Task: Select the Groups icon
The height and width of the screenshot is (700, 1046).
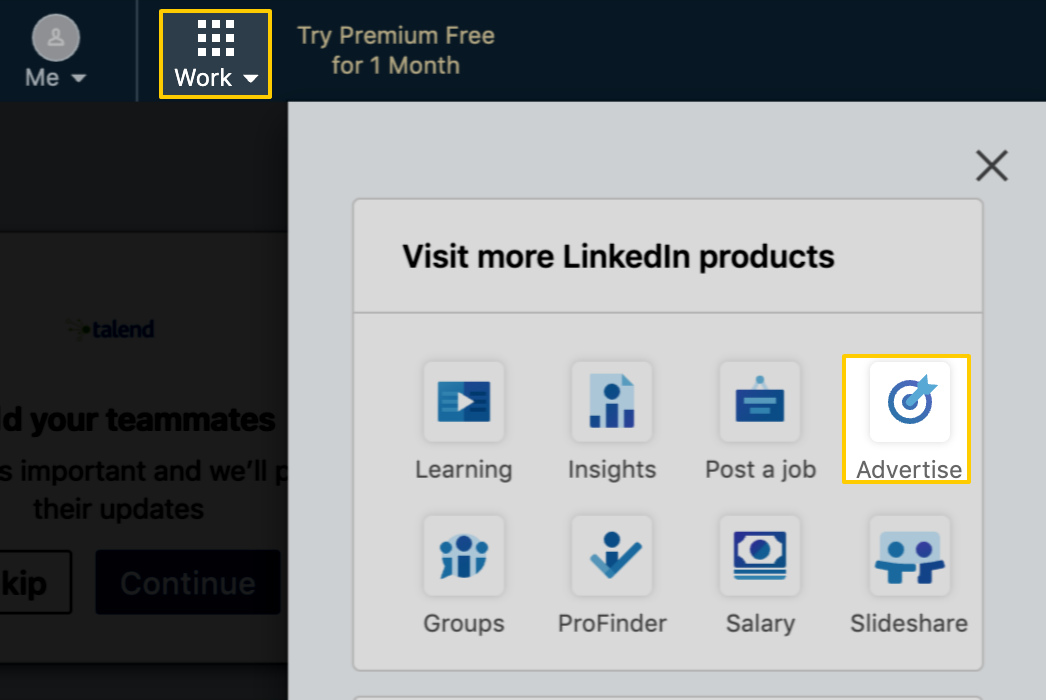Action: click(x=463, y=556)
